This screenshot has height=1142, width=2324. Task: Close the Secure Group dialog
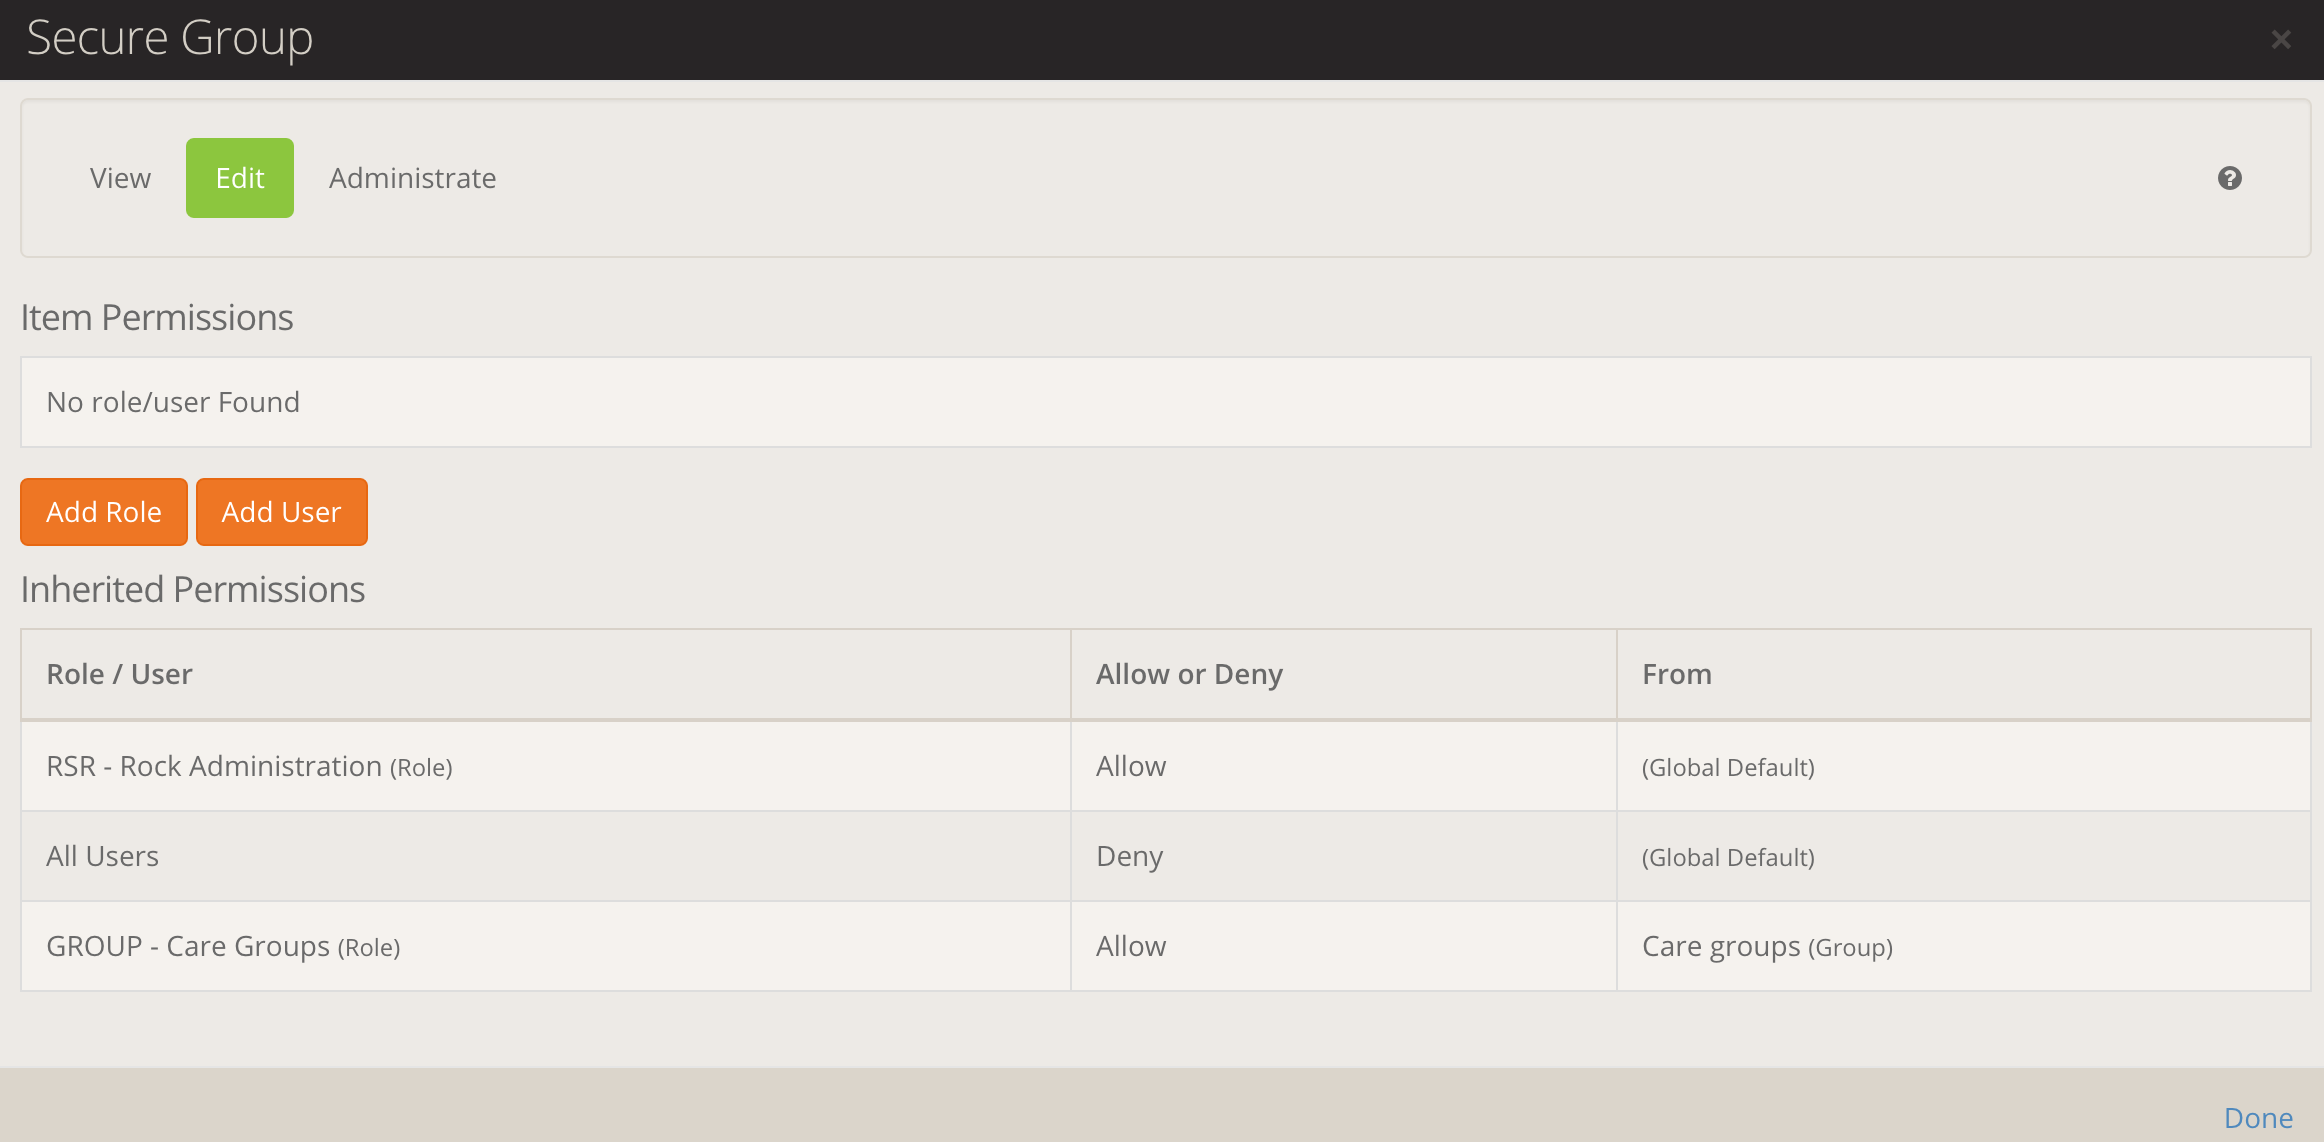(2280, 39)
